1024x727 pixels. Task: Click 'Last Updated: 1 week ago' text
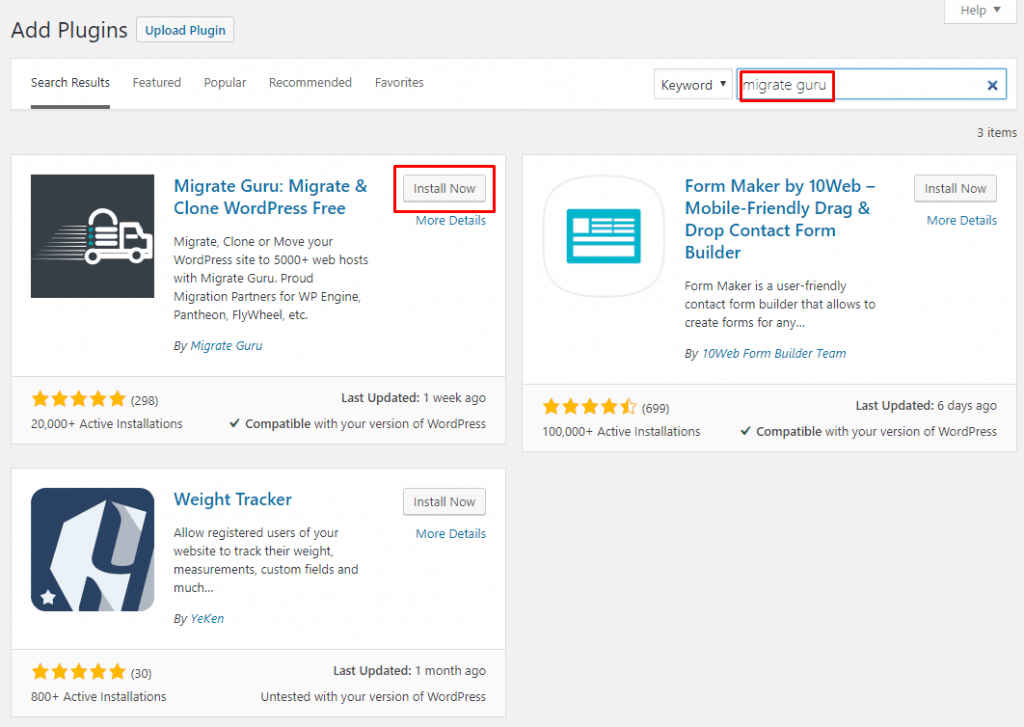pyautogui.click(x=413, y=398)
